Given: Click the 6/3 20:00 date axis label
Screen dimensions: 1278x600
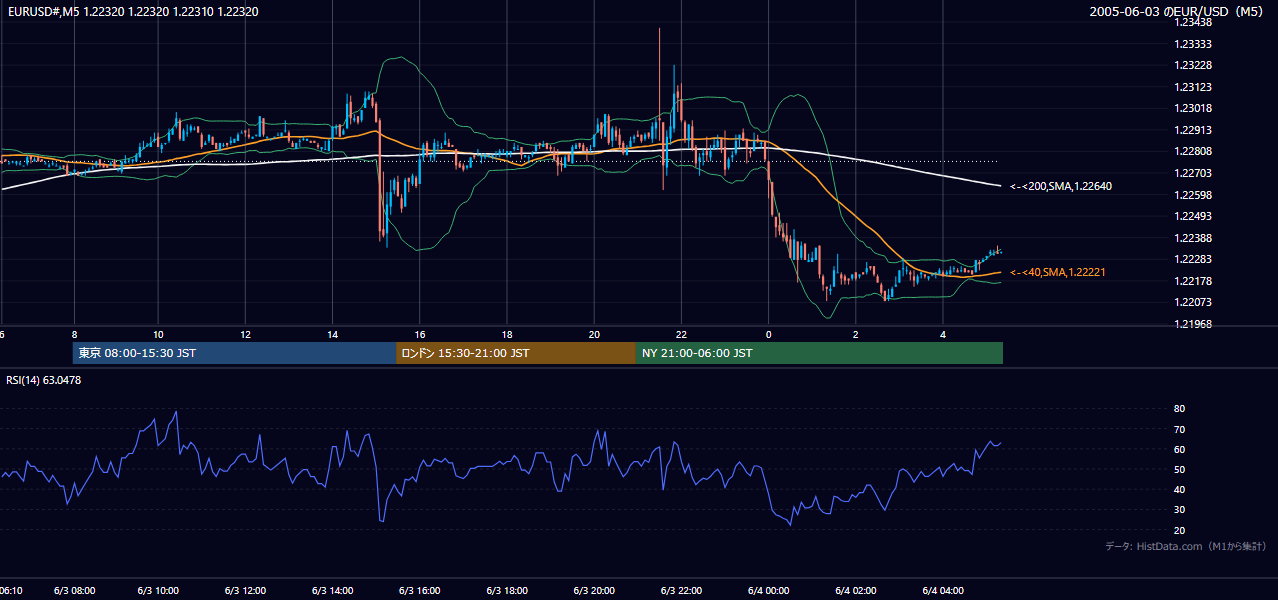Looking at the screenshot, I should [594, 591].
